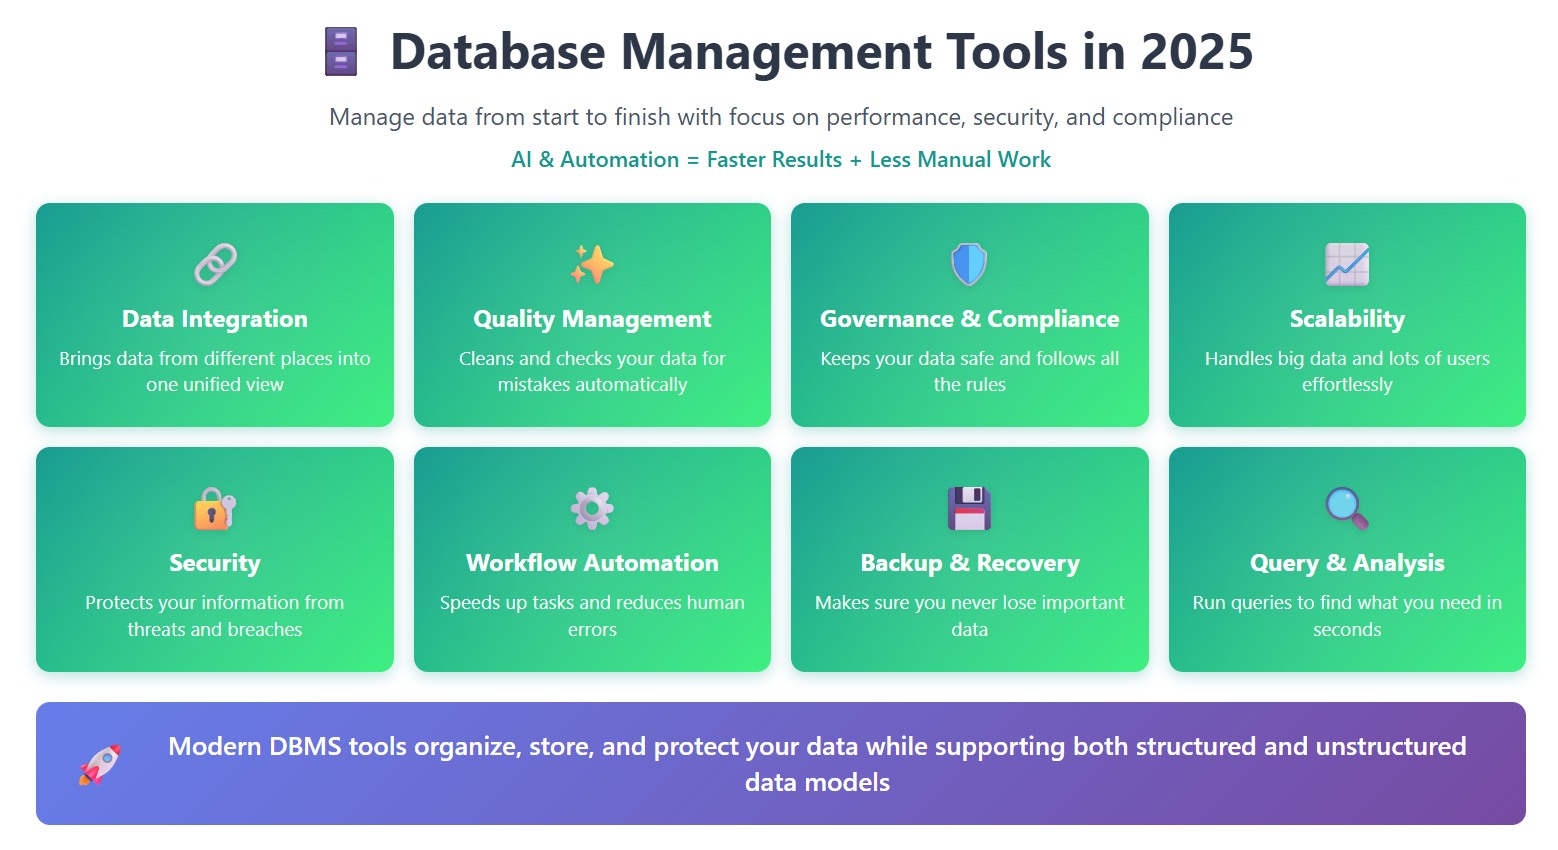Click the gear Workflow Automation icon
The image size is (1558, 850).
[x=592, y=509]
